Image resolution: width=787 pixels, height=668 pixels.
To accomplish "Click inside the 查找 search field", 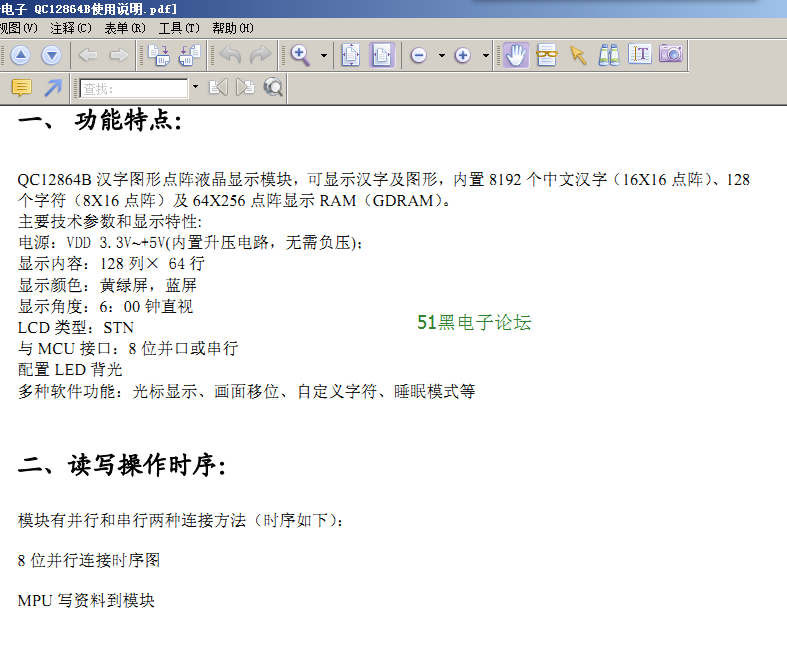I will coord(133,89).
